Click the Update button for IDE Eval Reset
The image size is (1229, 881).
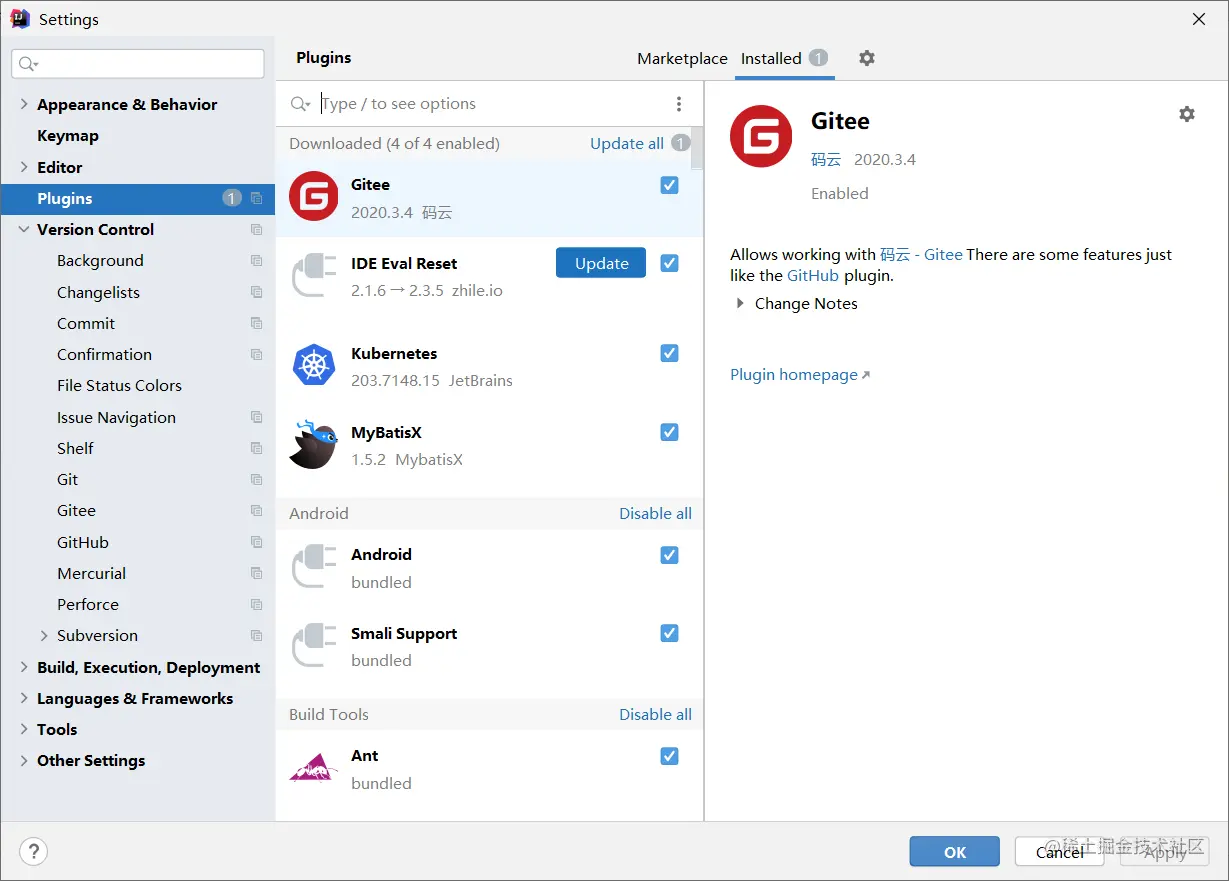(601, 263)
